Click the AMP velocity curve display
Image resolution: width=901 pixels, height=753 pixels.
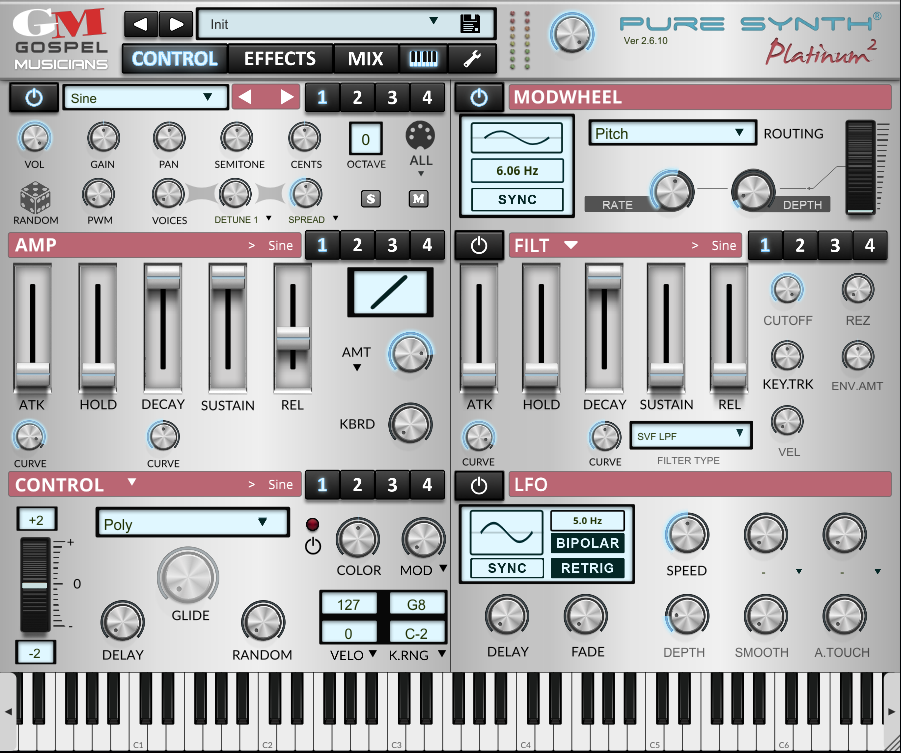(x=390, y=292)
